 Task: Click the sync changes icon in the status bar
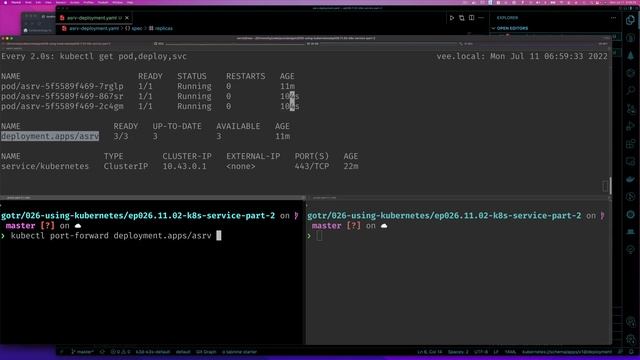pyautogui.click(x=102, y=351)
